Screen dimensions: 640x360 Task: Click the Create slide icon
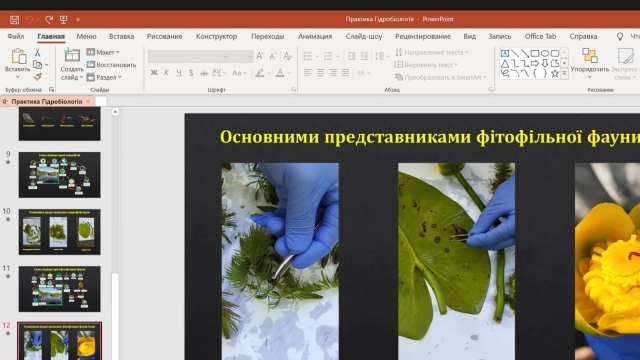click(72, 55)
